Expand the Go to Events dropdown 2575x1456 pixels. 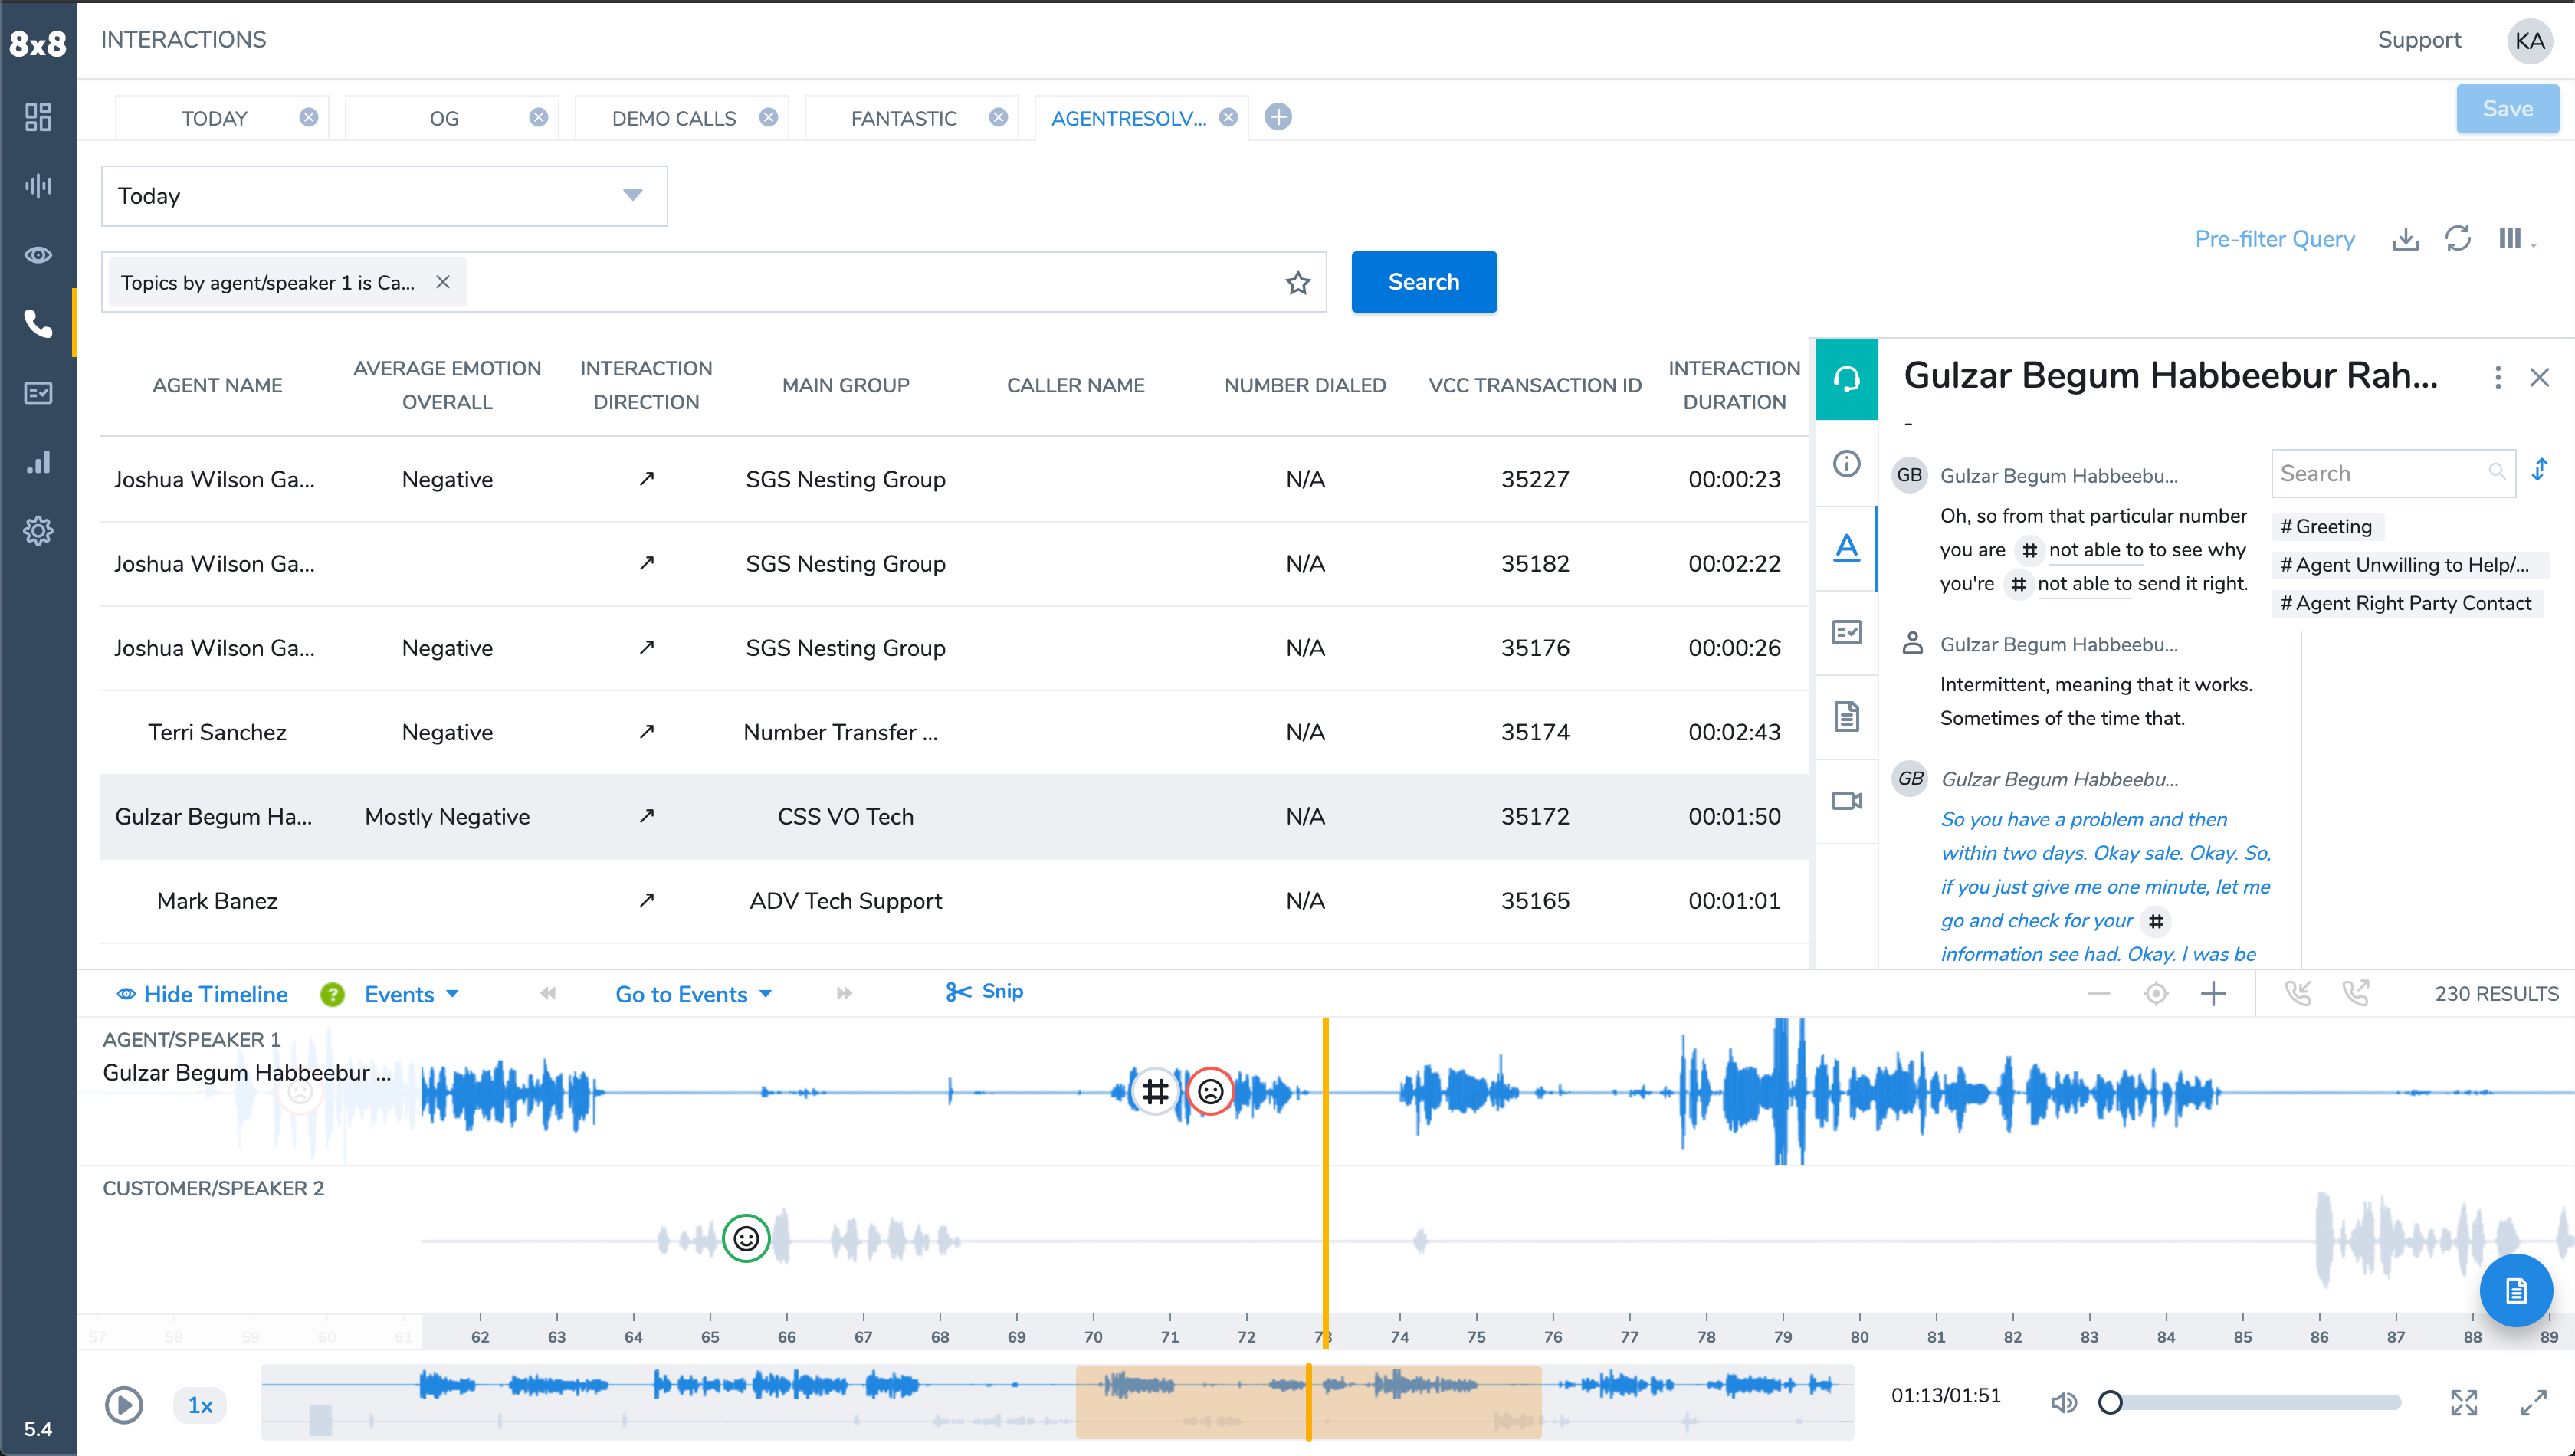click(x=694, y=994)
